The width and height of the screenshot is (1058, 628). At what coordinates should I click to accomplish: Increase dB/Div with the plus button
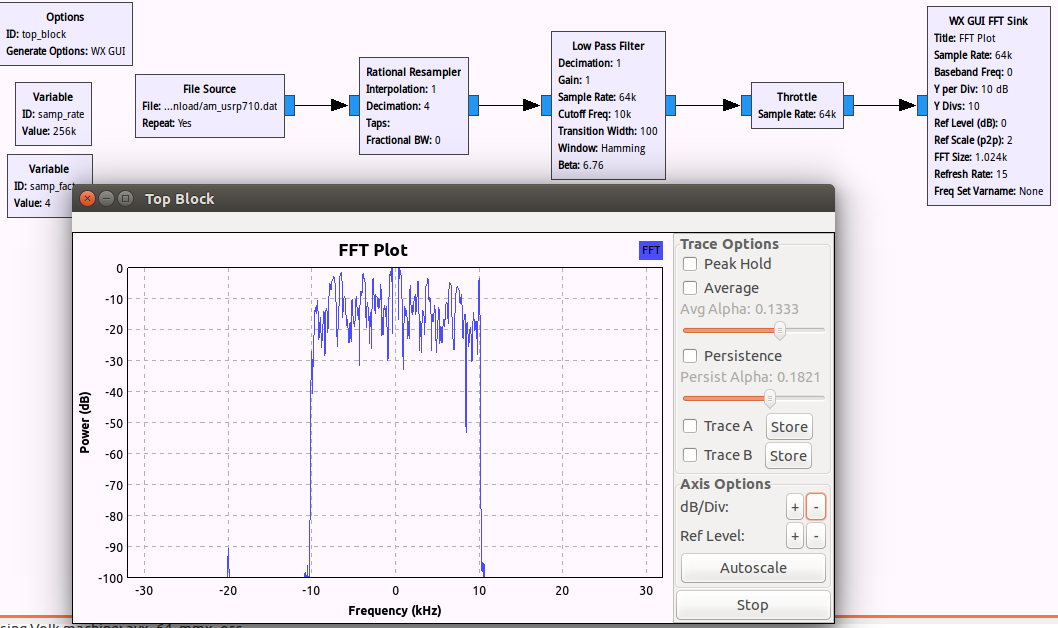click(x=795, y=507)
